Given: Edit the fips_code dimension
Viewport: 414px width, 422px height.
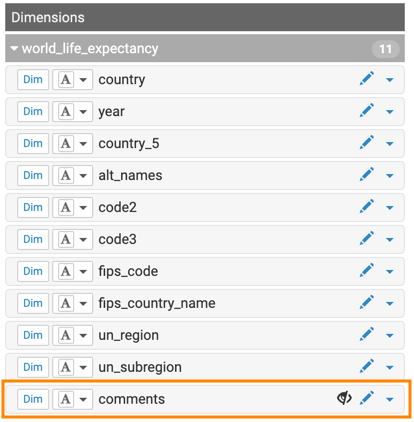Looking at the screenshot, I should point(367,271).
